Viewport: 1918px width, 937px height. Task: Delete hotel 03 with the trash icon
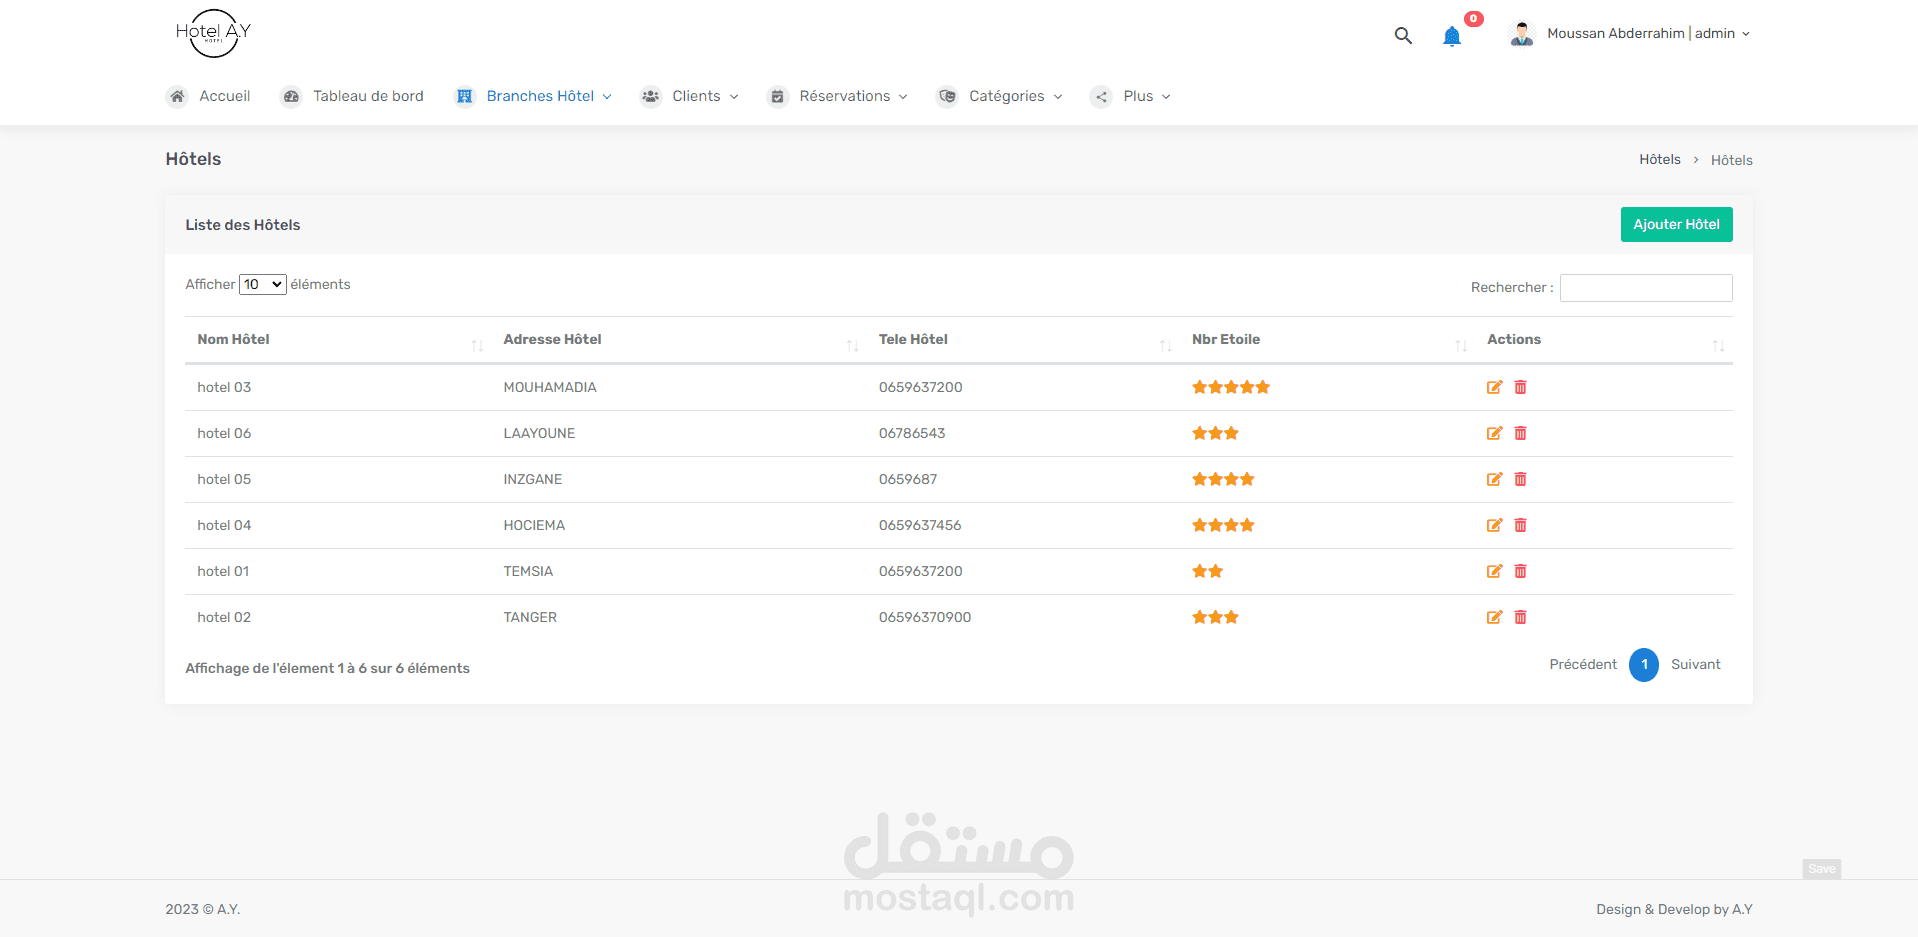[x=1520, y=387]
